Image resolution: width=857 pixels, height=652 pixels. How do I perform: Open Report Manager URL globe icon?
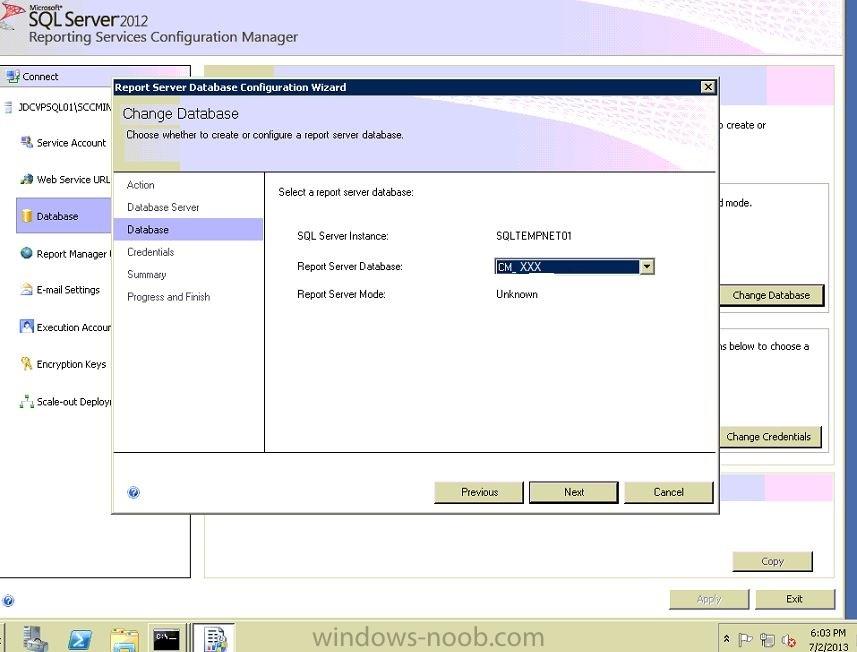(26, 253)
